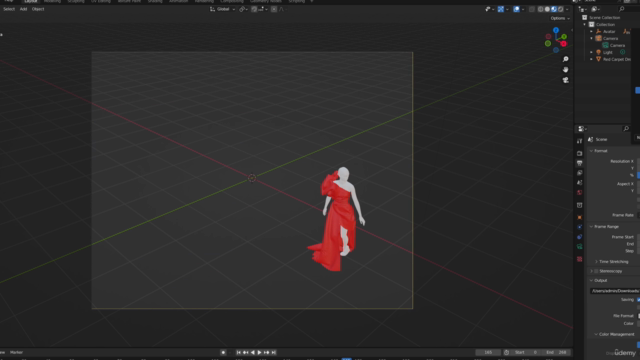
Task: Click the green Y axis on navigation gizmo
Action: (x=564, y=37)
